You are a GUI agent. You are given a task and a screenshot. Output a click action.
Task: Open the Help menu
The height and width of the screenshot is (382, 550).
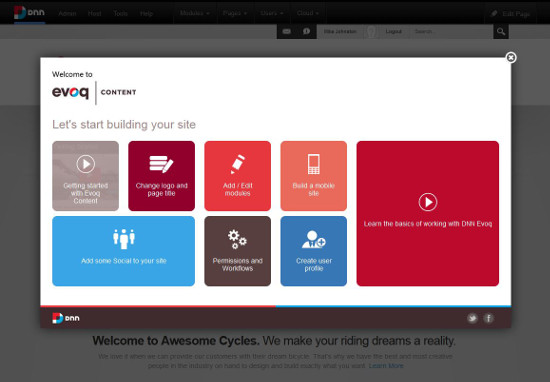(146, 14)
